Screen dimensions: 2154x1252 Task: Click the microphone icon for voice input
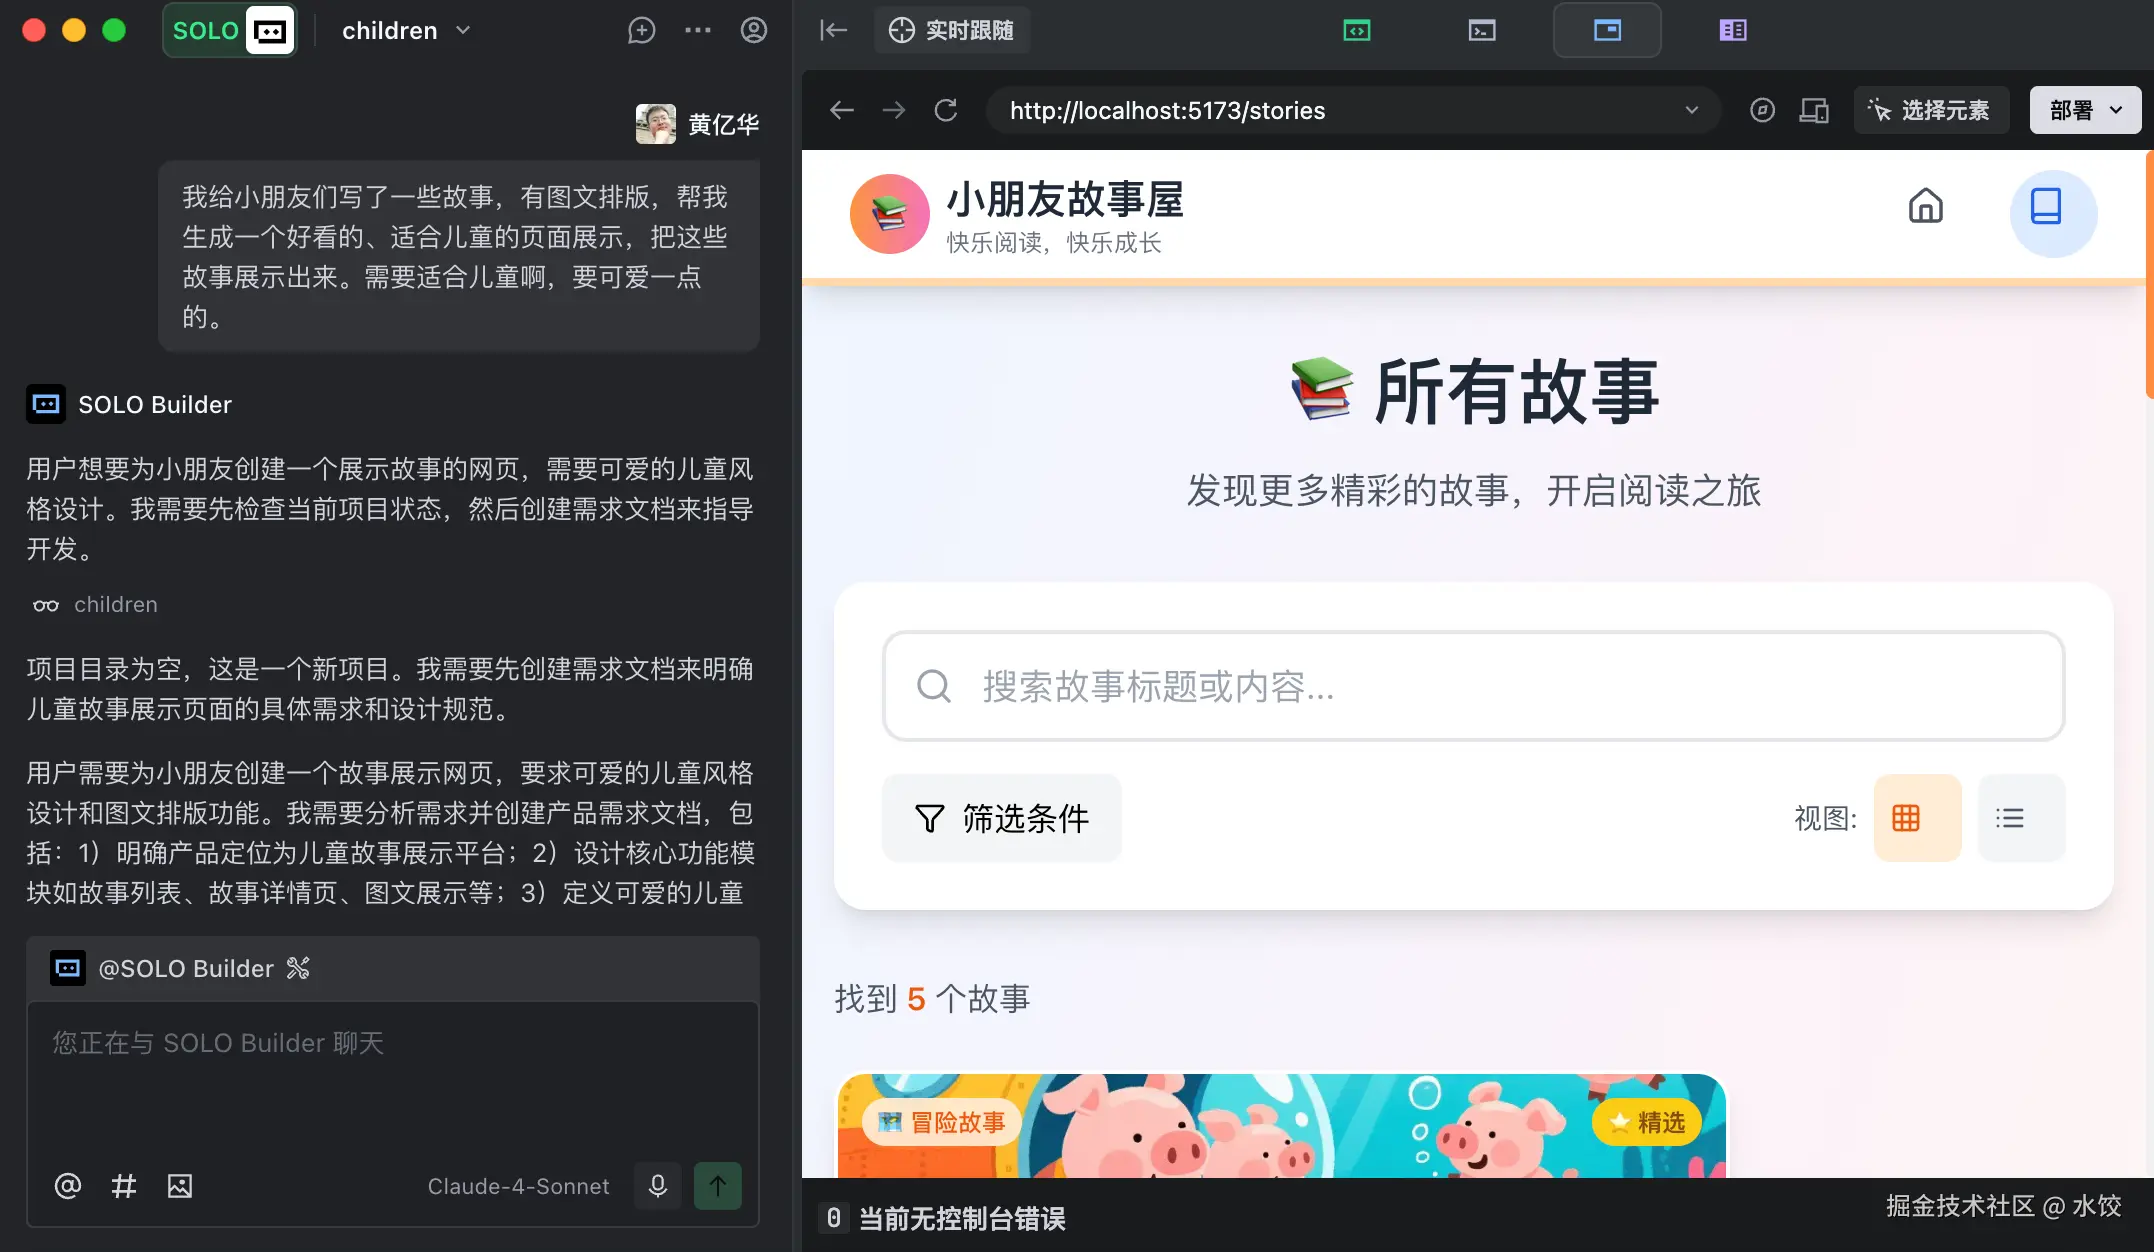[657, 1186]
